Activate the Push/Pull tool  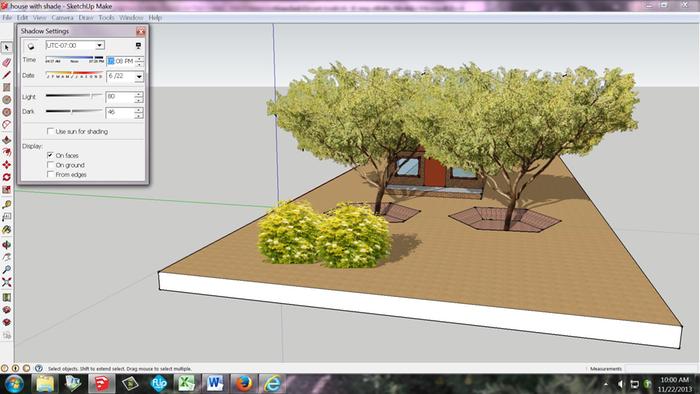(x=6, y=139)
